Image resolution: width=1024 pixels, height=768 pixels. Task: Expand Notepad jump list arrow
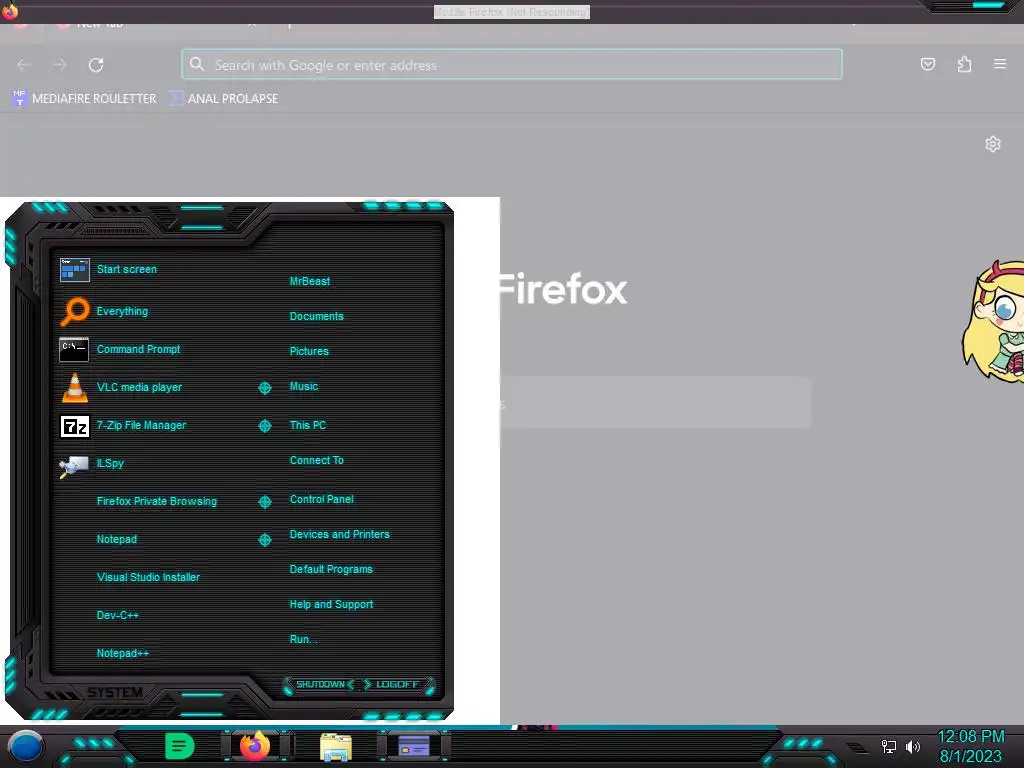(x=264, y=539)
